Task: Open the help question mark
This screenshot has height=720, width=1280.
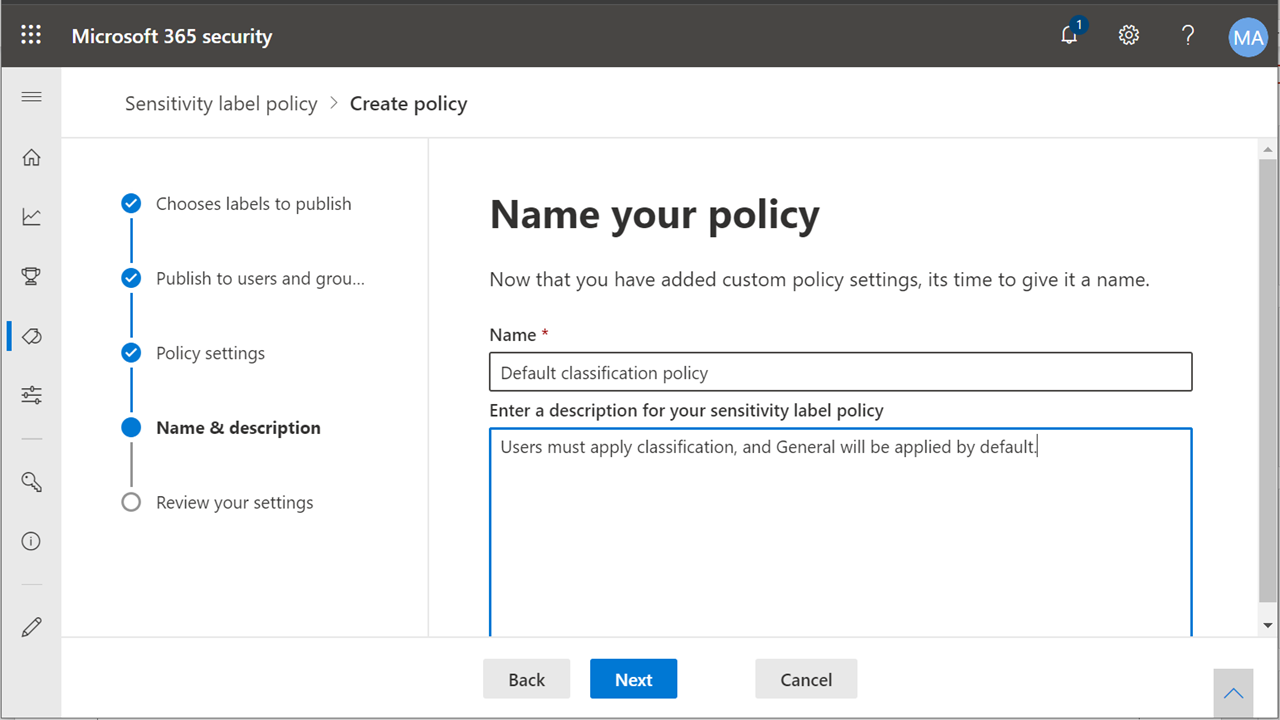Action: click(1188, 35)
